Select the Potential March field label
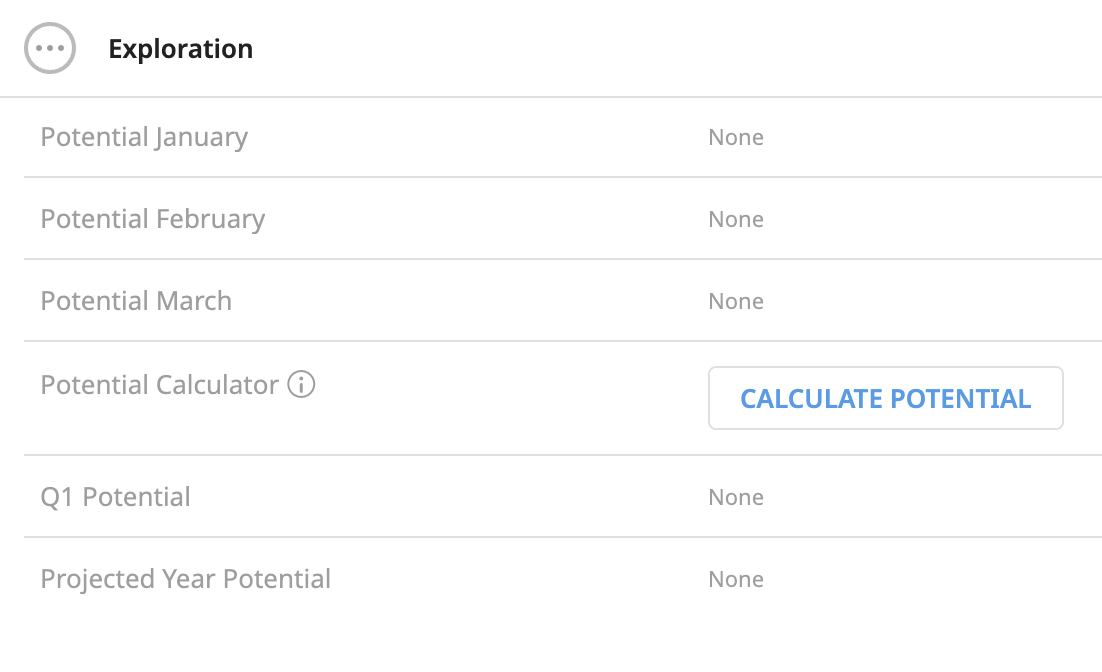The width and height of the screenshot is (1102, 672). [135, 301]
